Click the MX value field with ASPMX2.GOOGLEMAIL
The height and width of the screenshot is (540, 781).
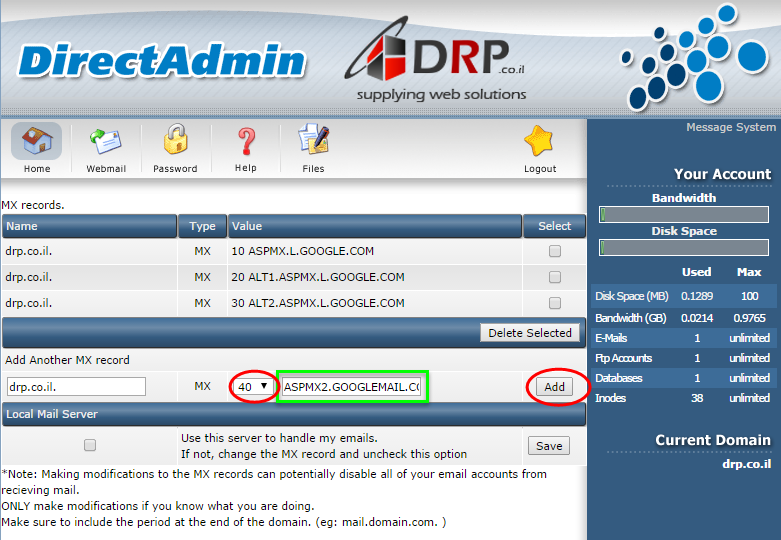[x=352, y=387]
